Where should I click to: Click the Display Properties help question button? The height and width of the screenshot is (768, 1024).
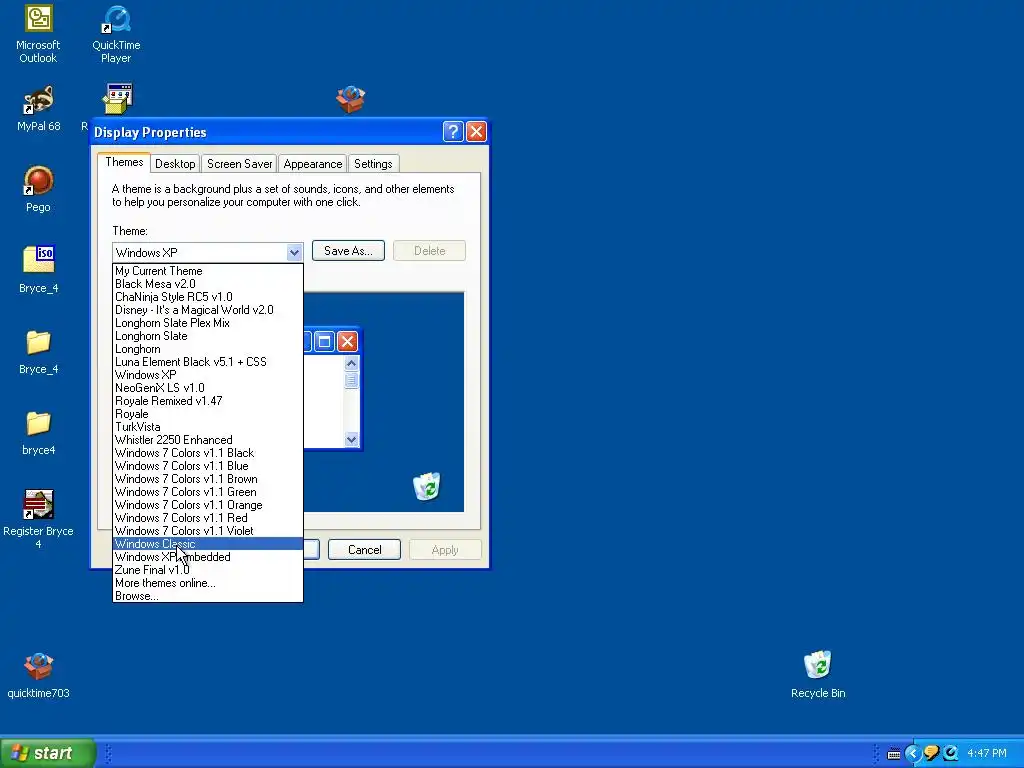coord(453,132)
